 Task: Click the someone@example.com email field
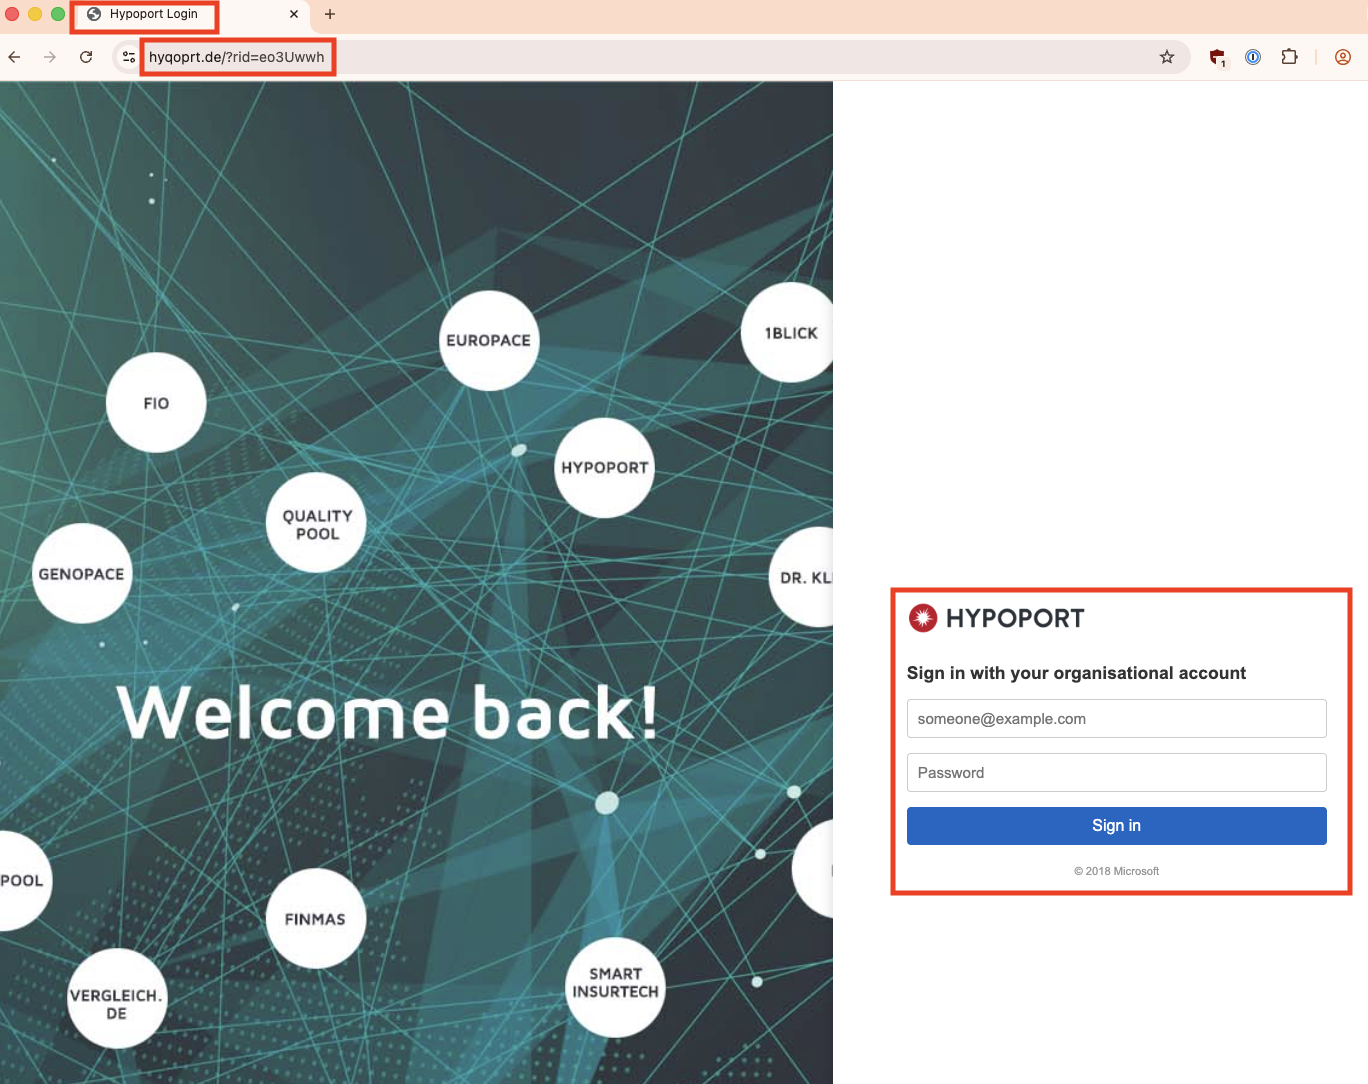[1116, 718]
